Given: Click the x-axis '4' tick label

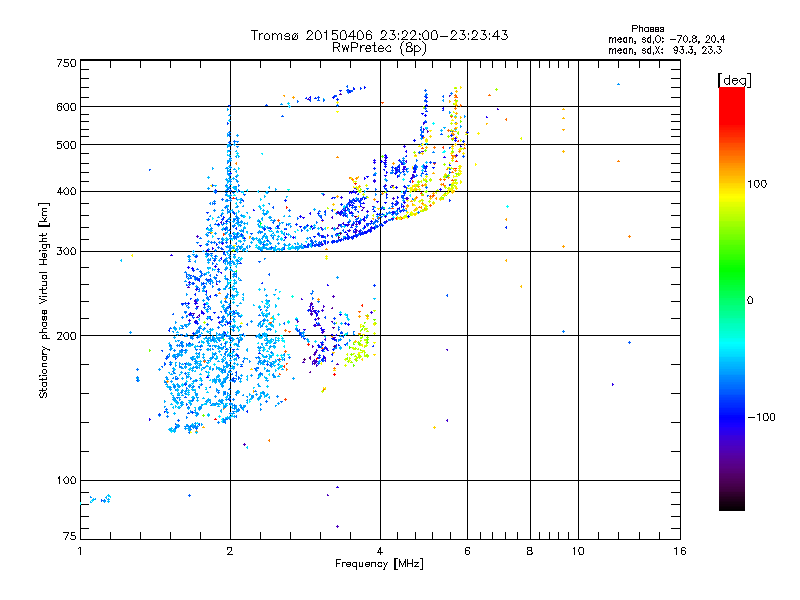Looking at the screenshot, I should [380, 551].
